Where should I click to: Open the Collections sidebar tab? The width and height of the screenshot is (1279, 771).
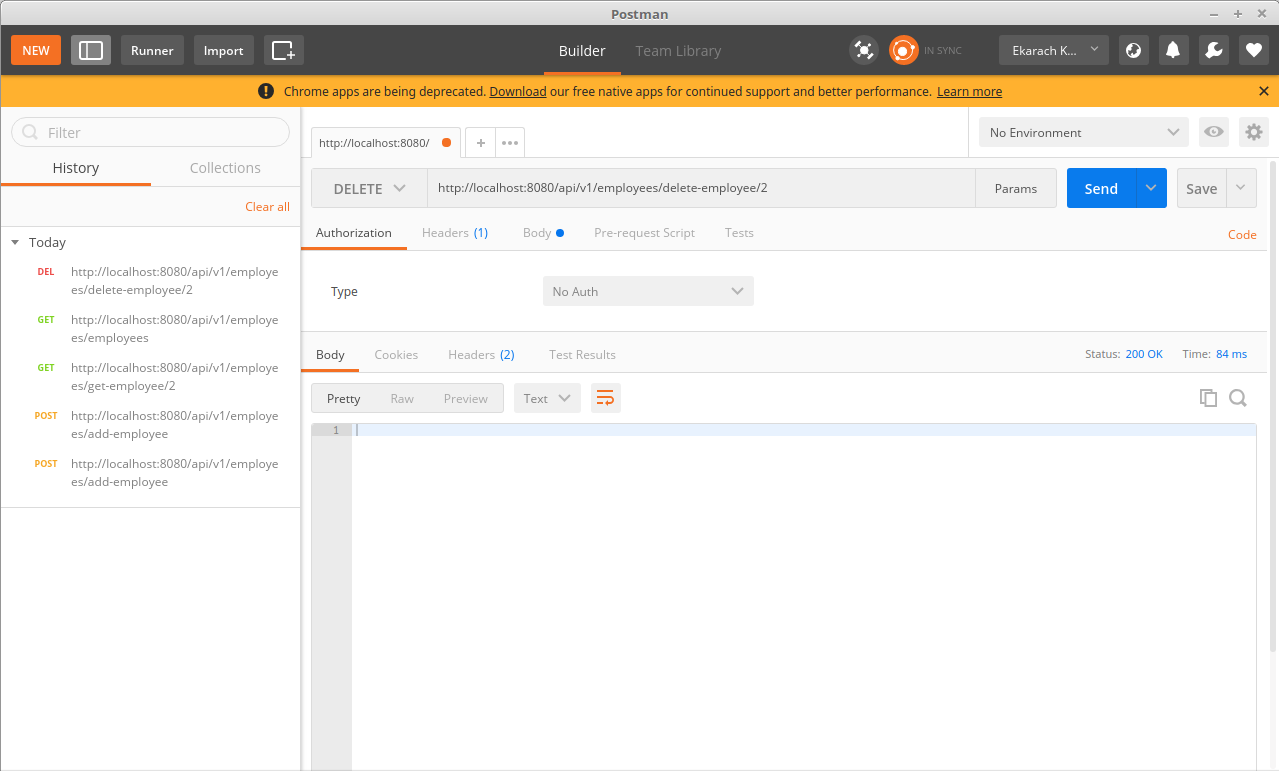coord(225,168)
